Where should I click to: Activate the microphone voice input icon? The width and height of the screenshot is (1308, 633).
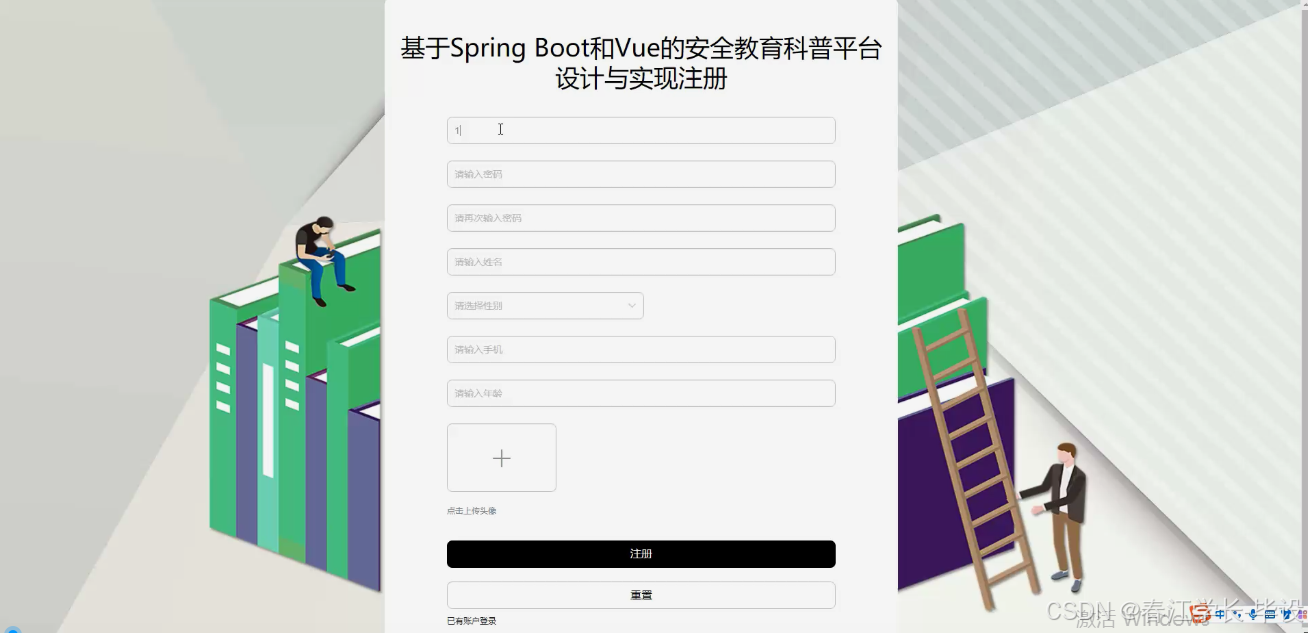tap(1253, 614)
